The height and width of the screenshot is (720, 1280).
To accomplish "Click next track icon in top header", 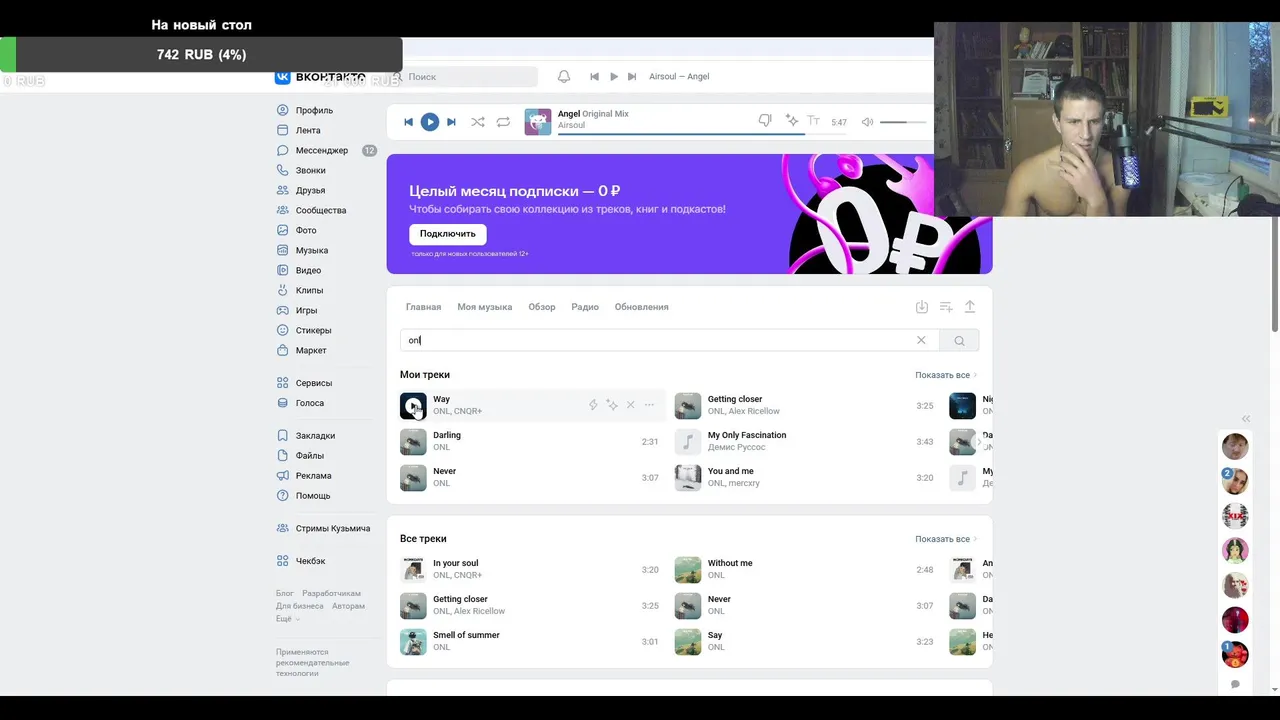I will click(634, 76).
